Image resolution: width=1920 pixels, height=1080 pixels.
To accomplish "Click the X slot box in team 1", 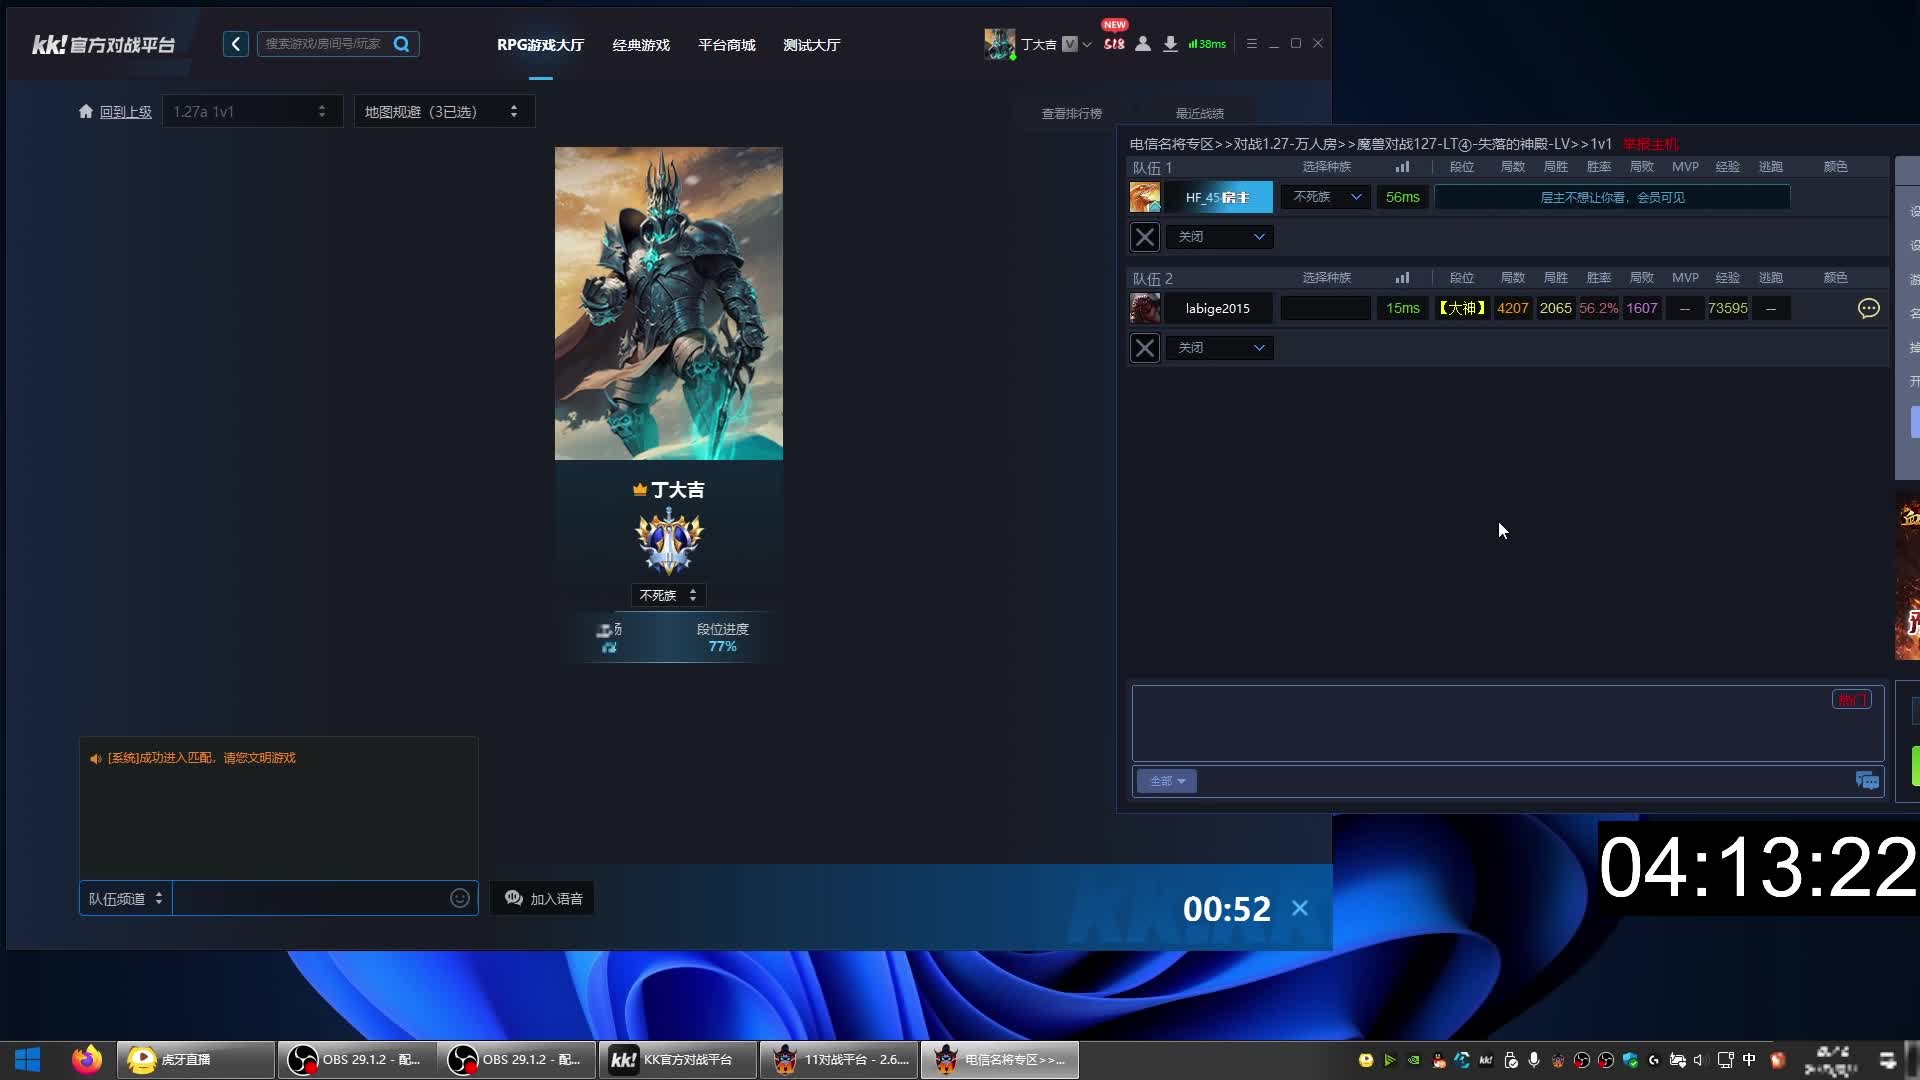I will [1145, 237].
